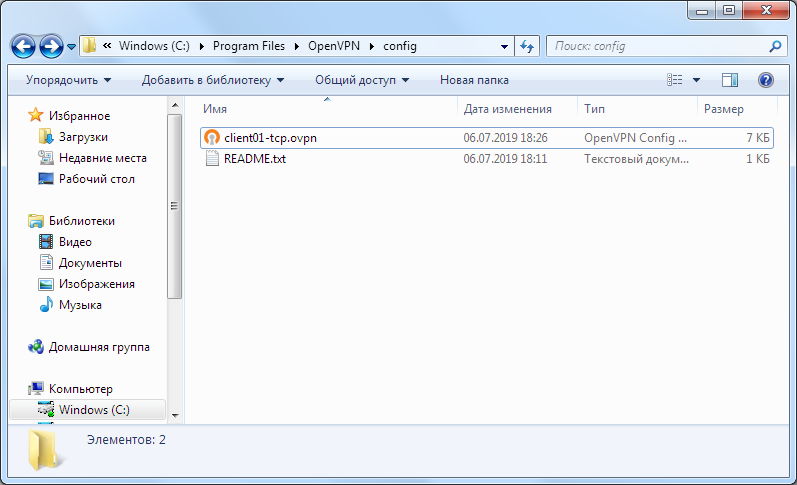Select Program Files in the address path
Image resolution: width=797 pixels, height=485 pixels.
[249, 46]
